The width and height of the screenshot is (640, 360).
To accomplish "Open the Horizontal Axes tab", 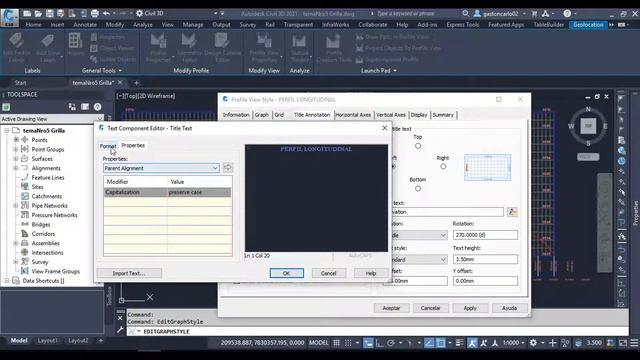I will pyautogui.click(x=353, y=115).
